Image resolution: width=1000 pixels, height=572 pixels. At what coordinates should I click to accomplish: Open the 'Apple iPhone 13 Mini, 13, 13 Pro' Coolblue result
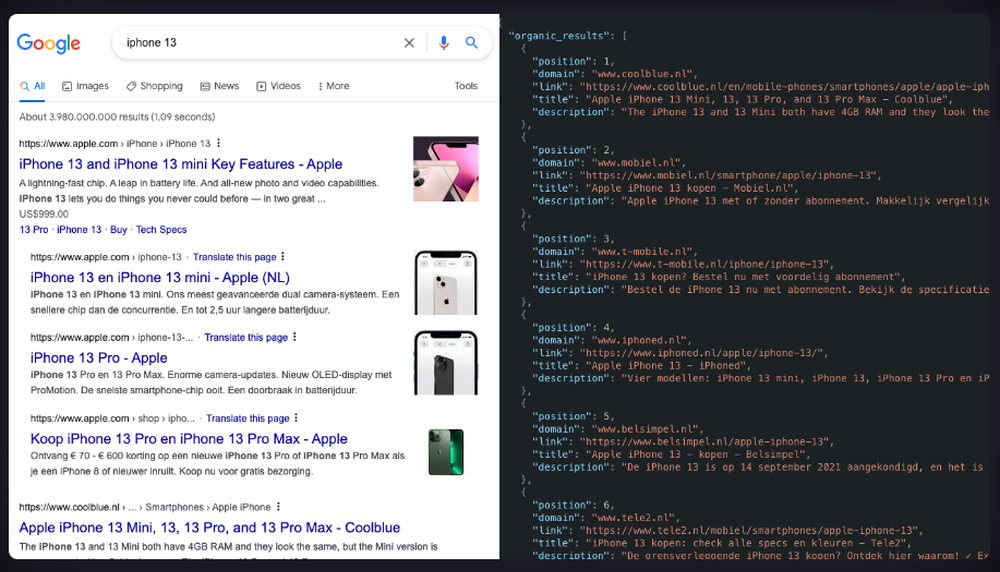point(210,527)
